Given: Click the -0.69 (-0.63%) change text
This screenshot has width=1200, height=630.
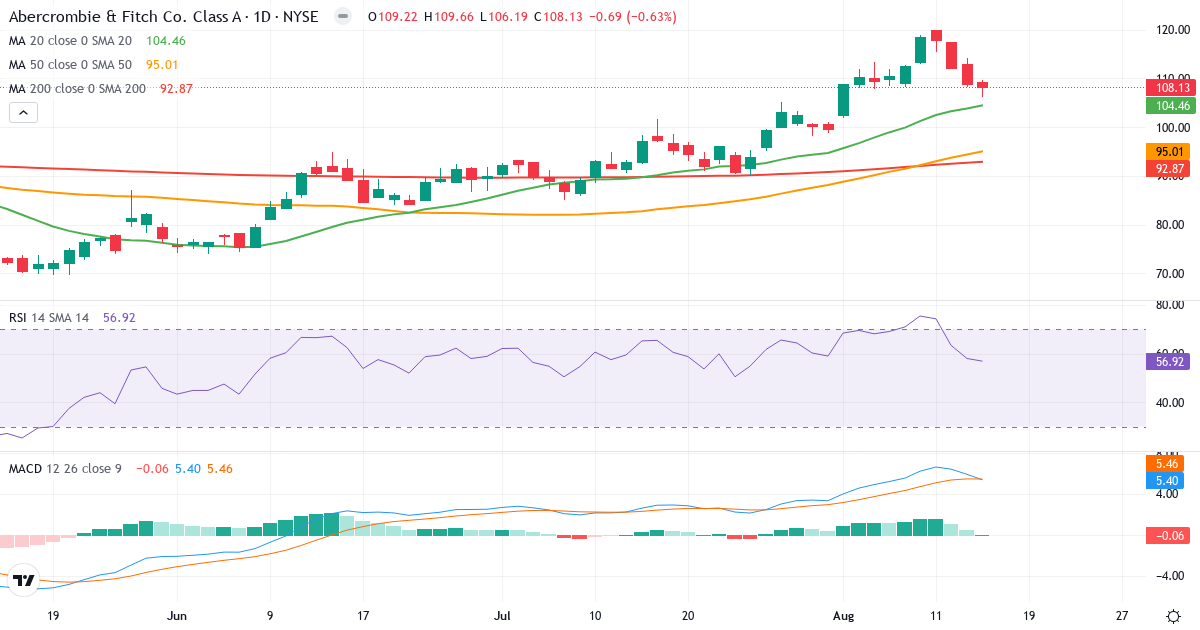Looking at the screenshot, I should [634, 17].
